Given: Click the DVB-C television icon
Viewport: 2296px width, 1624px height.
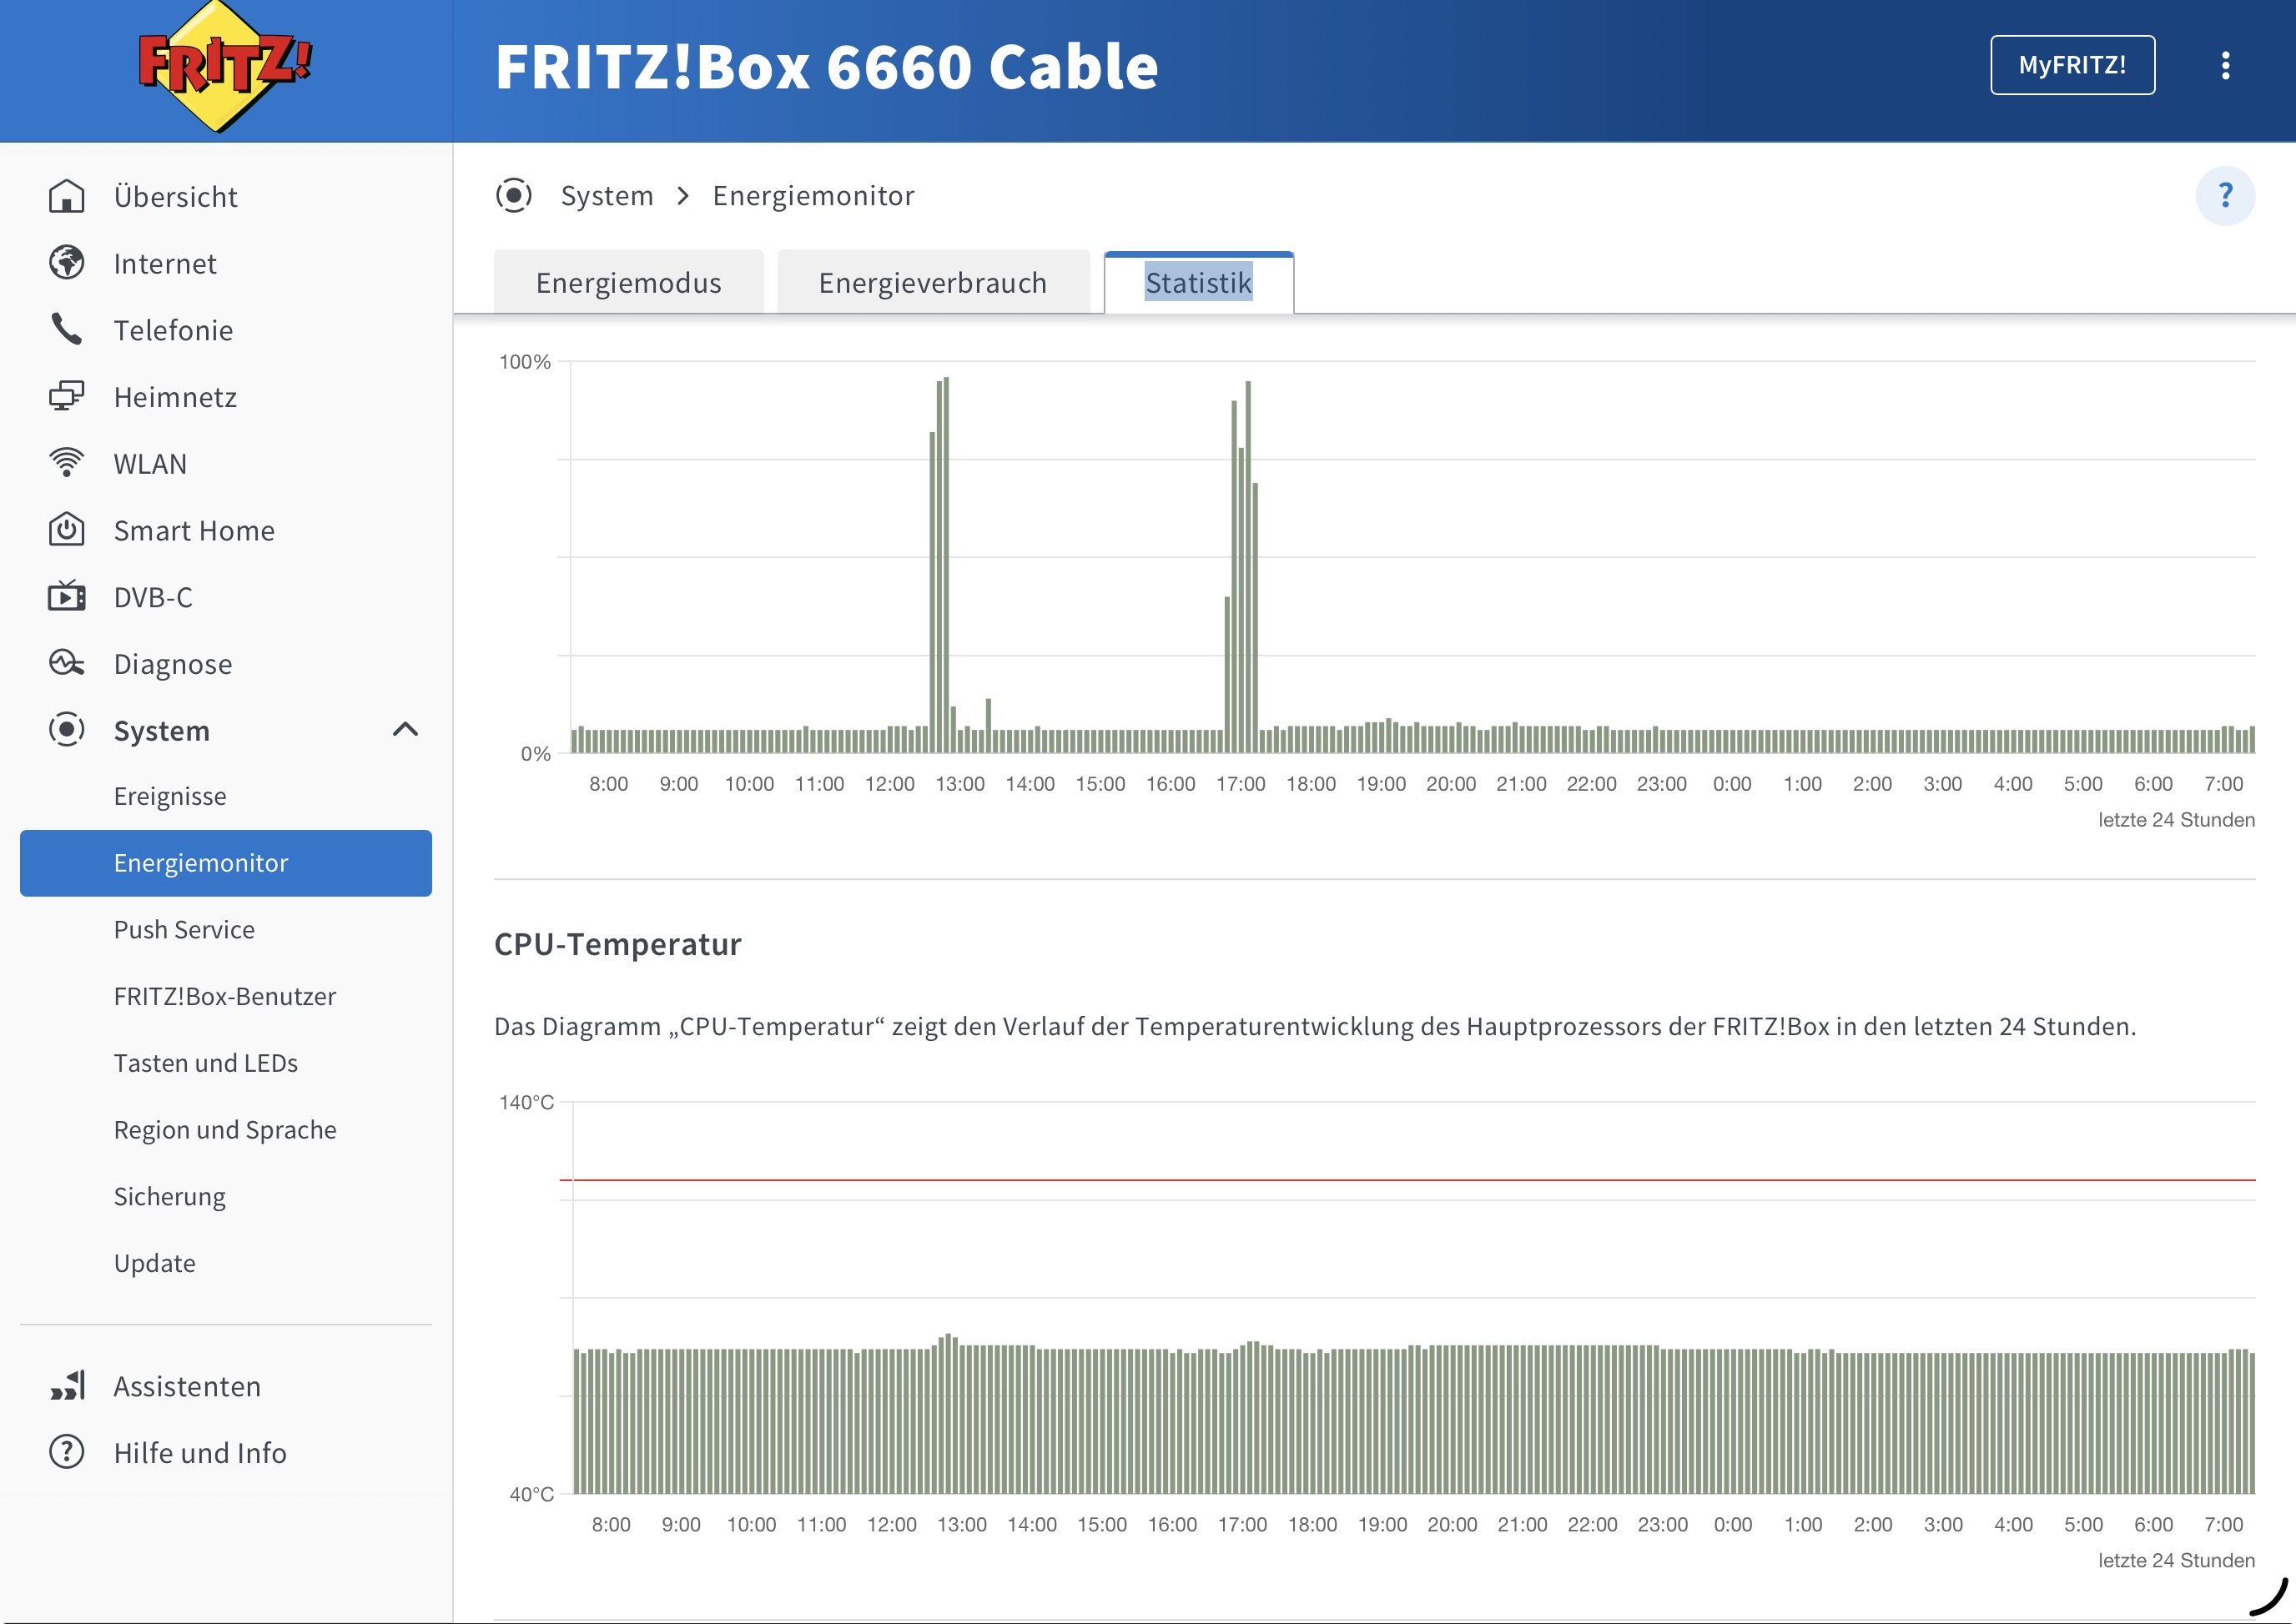Looking at the screenshot, I should pos(66,596).
